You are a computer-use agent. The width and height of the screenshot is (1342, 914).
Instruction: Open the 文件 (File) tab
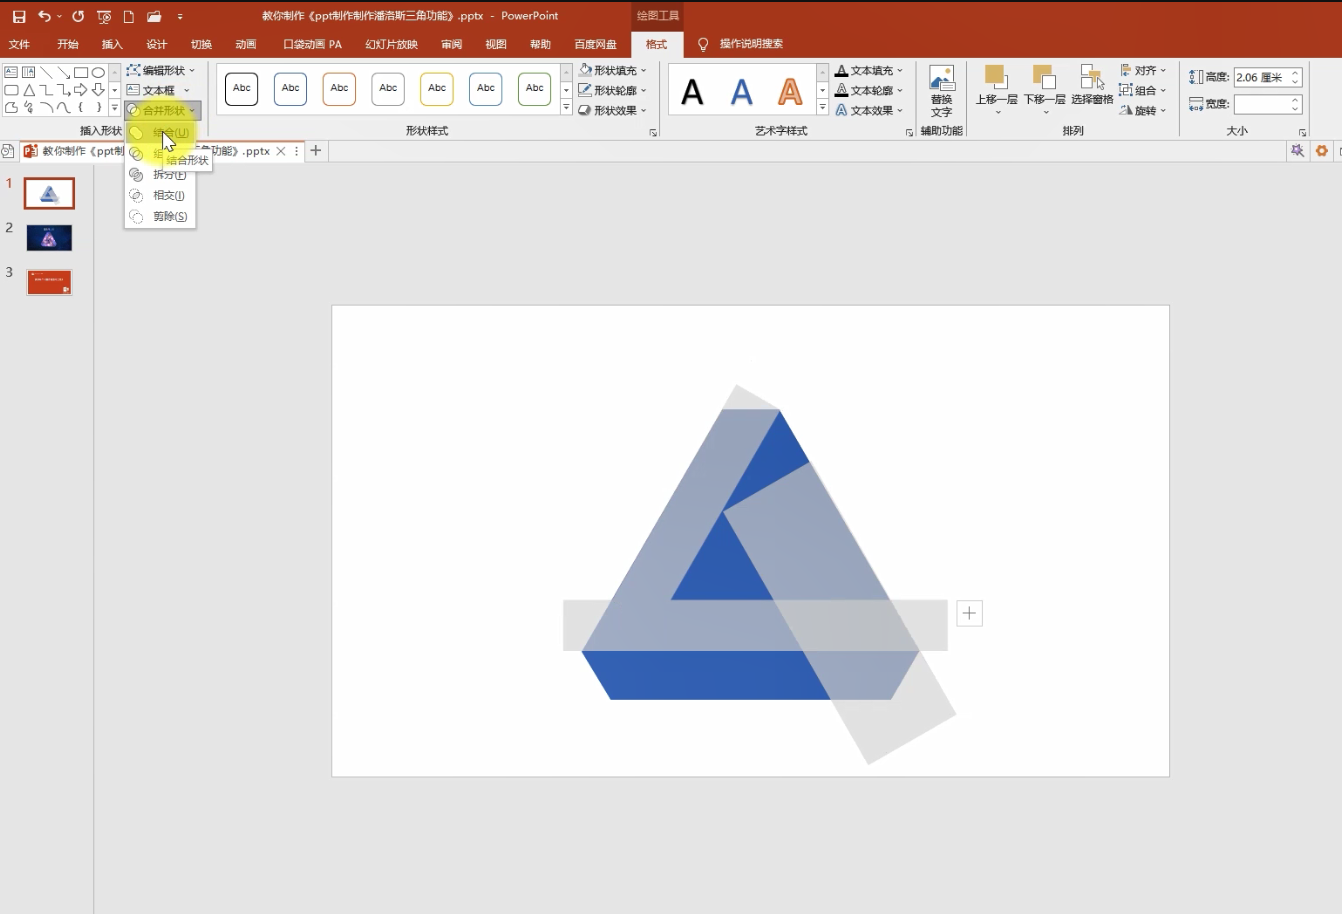19,44
